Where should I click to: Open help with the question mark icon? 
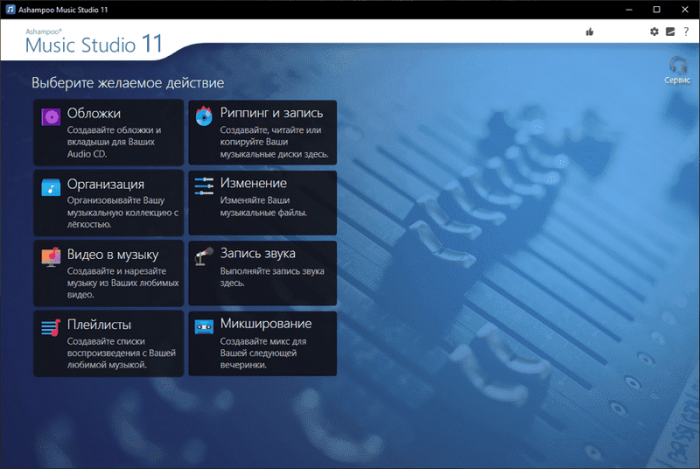(x=686, y=32)
